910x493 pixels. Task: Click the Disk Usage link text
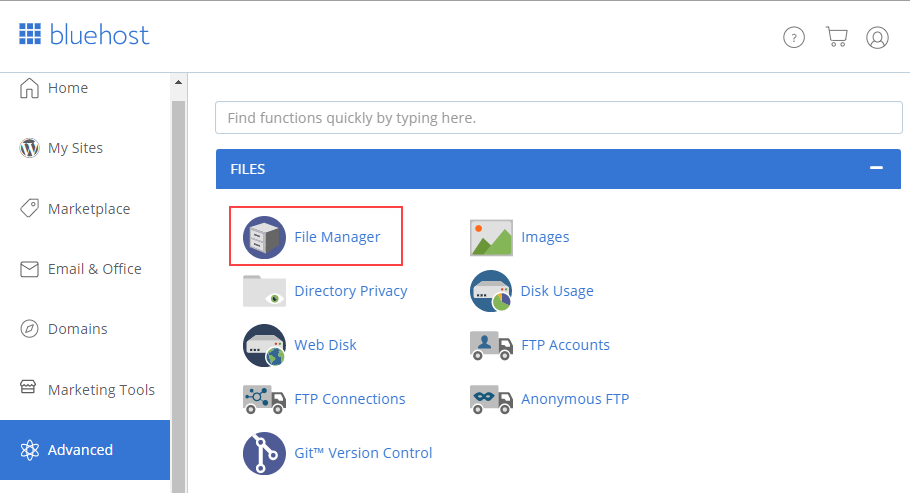557,291
